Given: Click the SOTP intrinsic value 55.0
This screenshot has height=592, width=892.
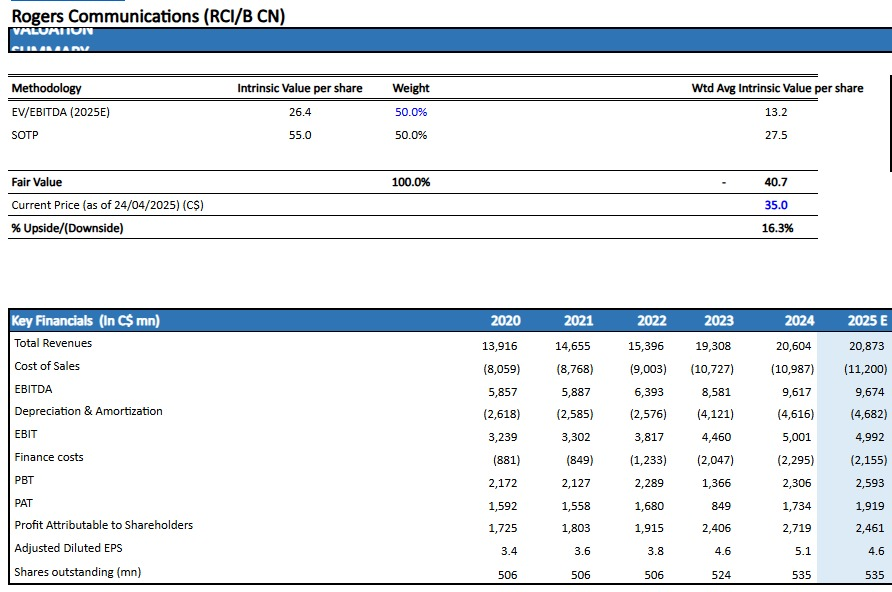Looking at the screenshot, I should (300, 135).
